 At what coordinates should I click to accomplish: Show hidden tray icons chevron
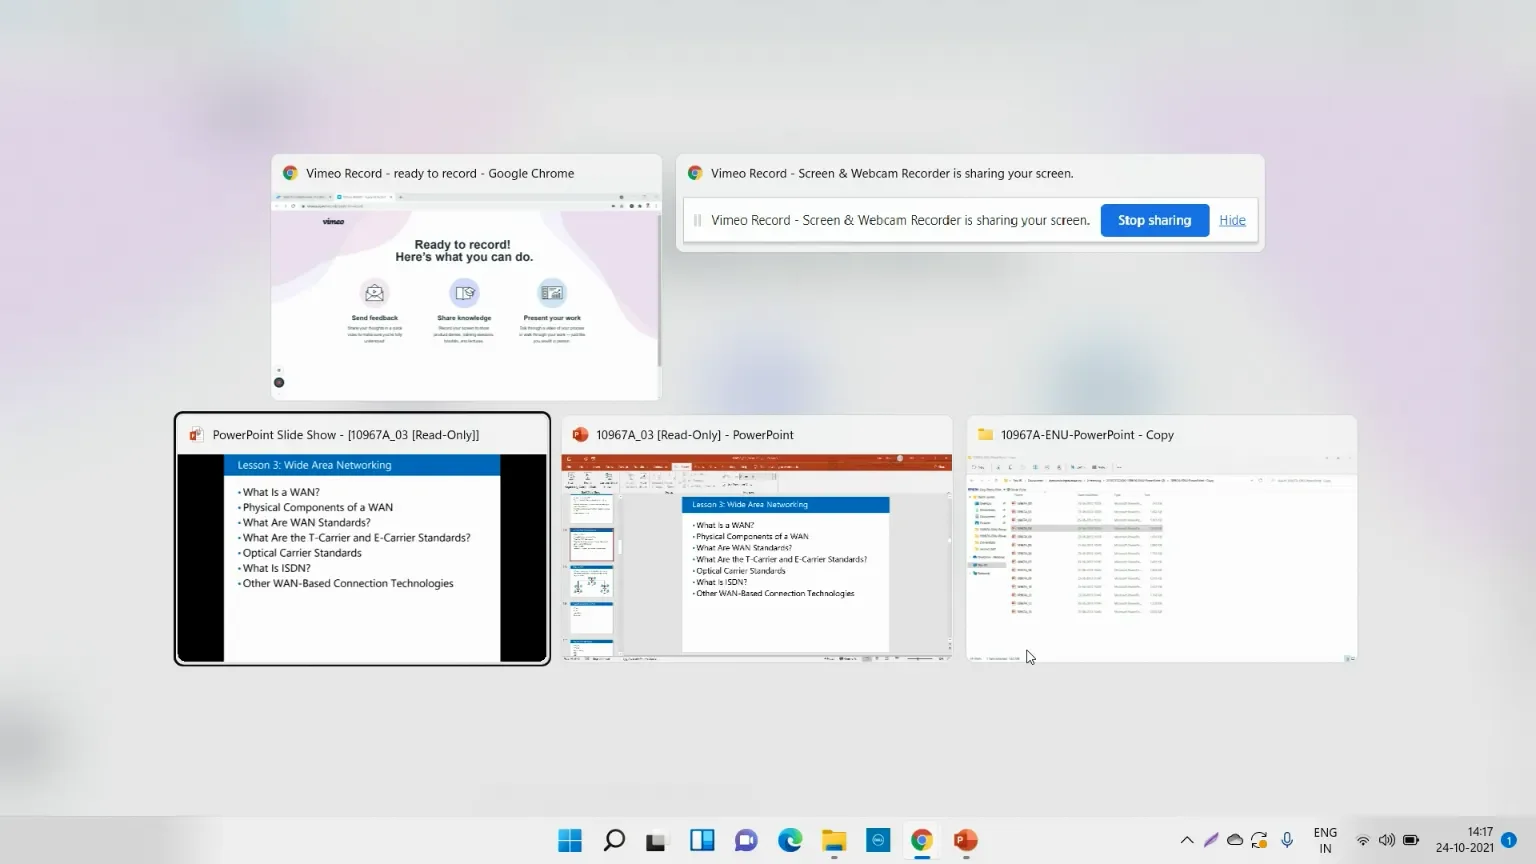pyautogui.click(x=1187, y=840)
